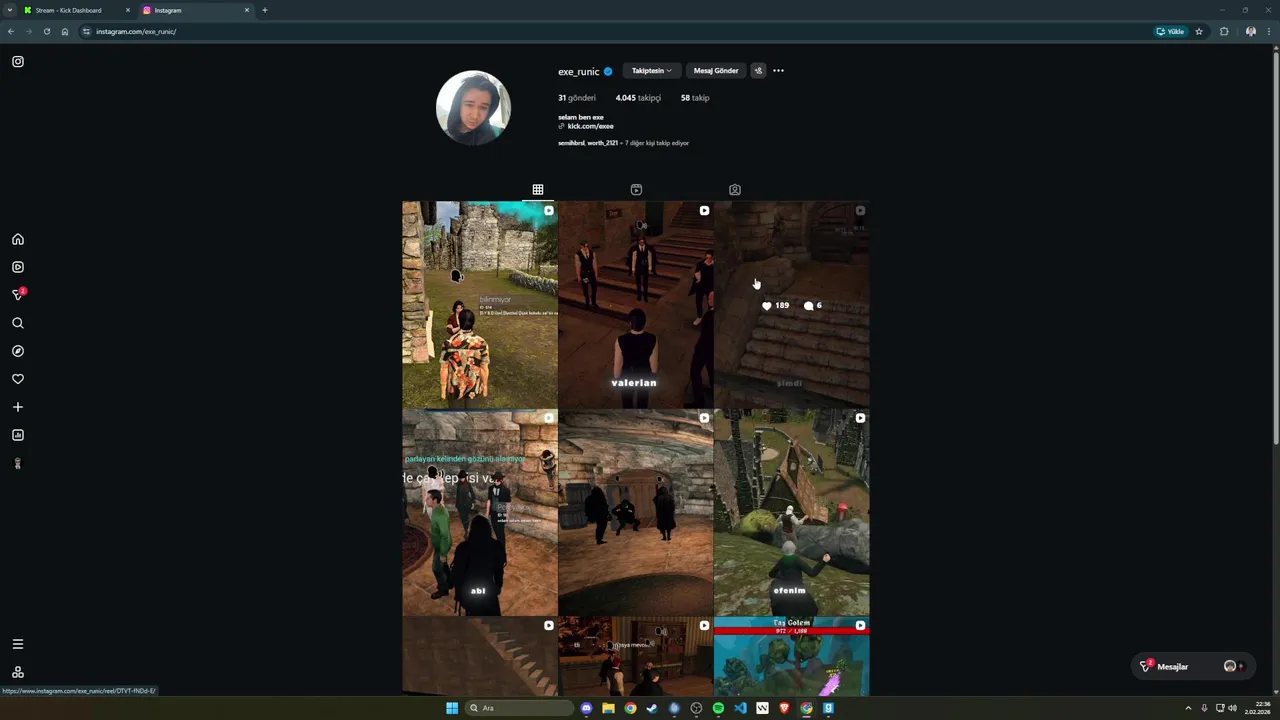Click the Windows Start button

point(452,708)
